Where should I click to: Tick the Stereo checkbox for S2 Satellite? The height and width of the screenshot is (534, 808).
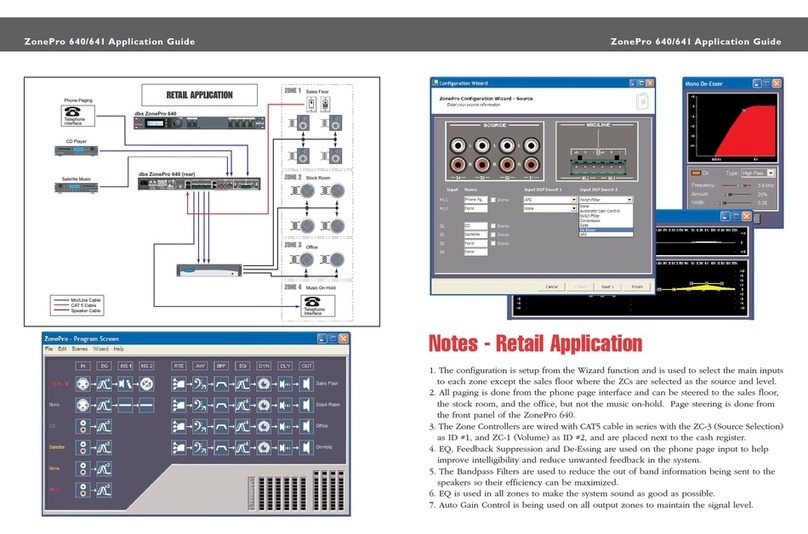[493, 235]
